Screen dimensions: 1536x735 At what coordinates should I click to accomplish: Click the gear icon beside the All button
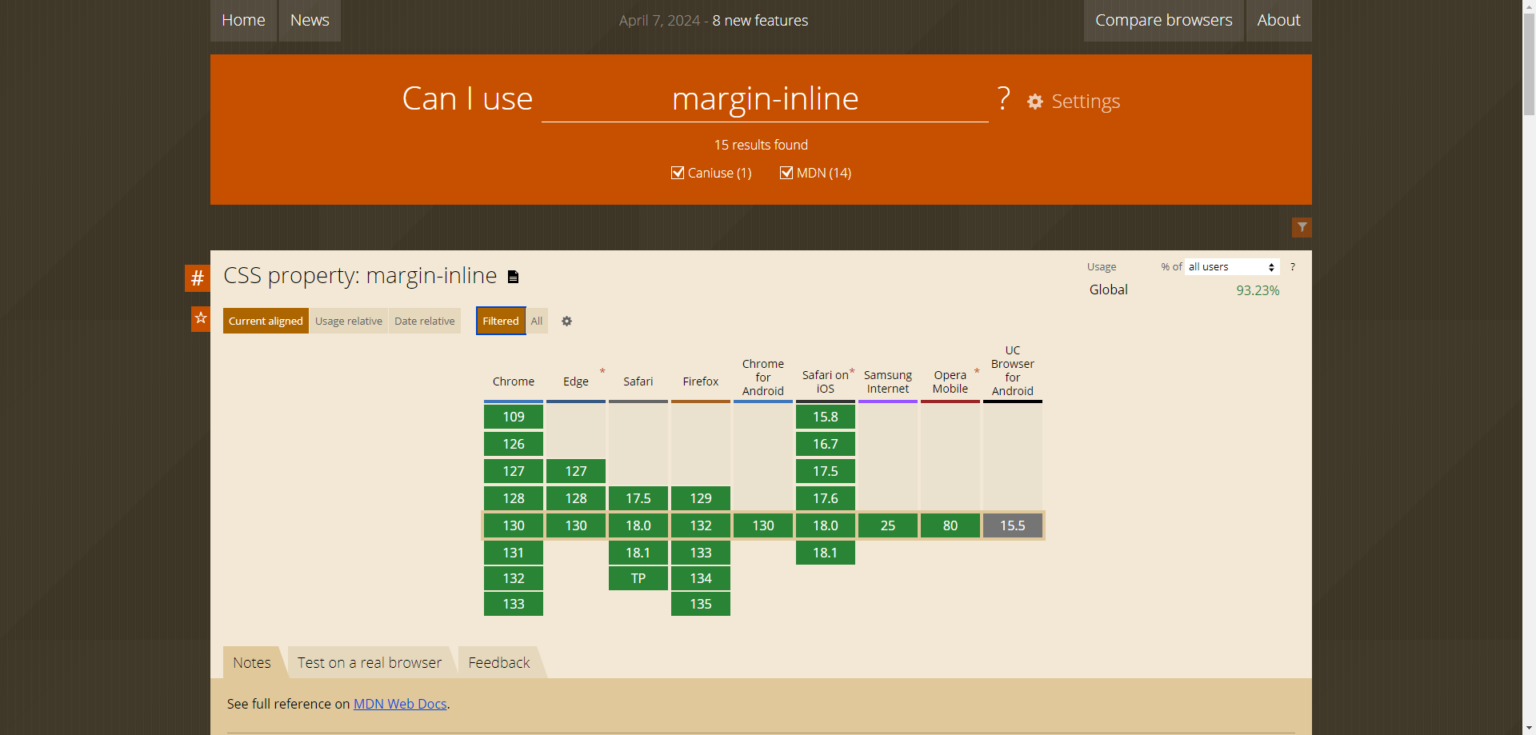tap(567, 321)
